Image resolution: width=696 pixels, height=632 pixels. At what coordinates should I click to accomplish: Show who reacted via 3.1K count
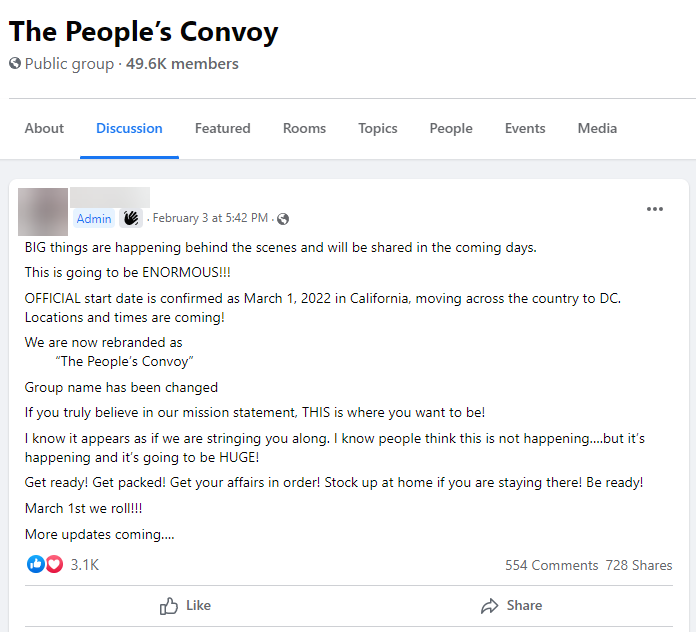click(85, 565)
